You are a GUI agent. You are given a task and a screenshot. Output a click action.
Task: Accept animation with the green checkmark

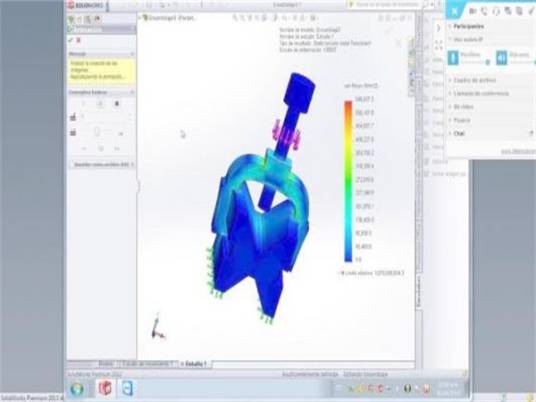click(x=71, y=40)
